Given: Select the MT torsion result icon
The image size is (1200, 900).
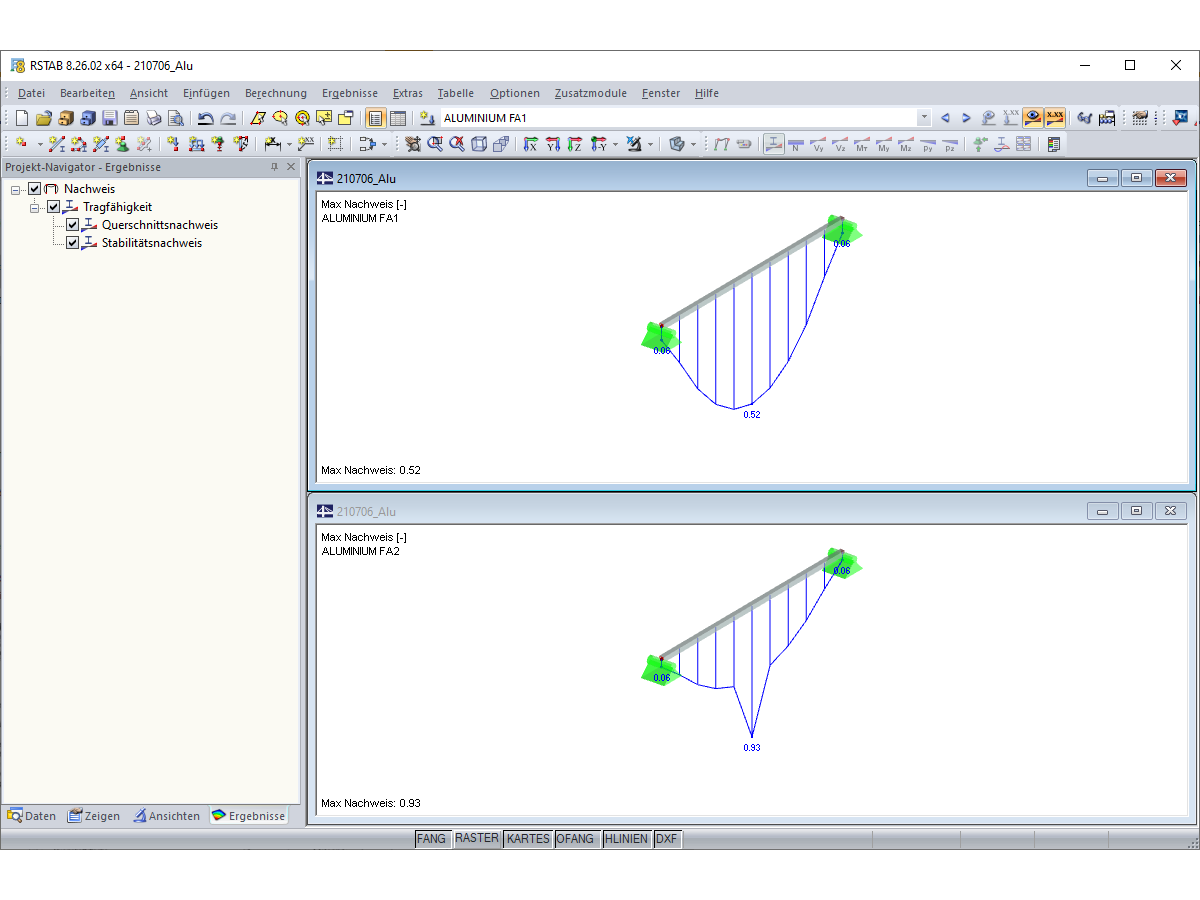Looking at the screenshot, I should 862,144.
